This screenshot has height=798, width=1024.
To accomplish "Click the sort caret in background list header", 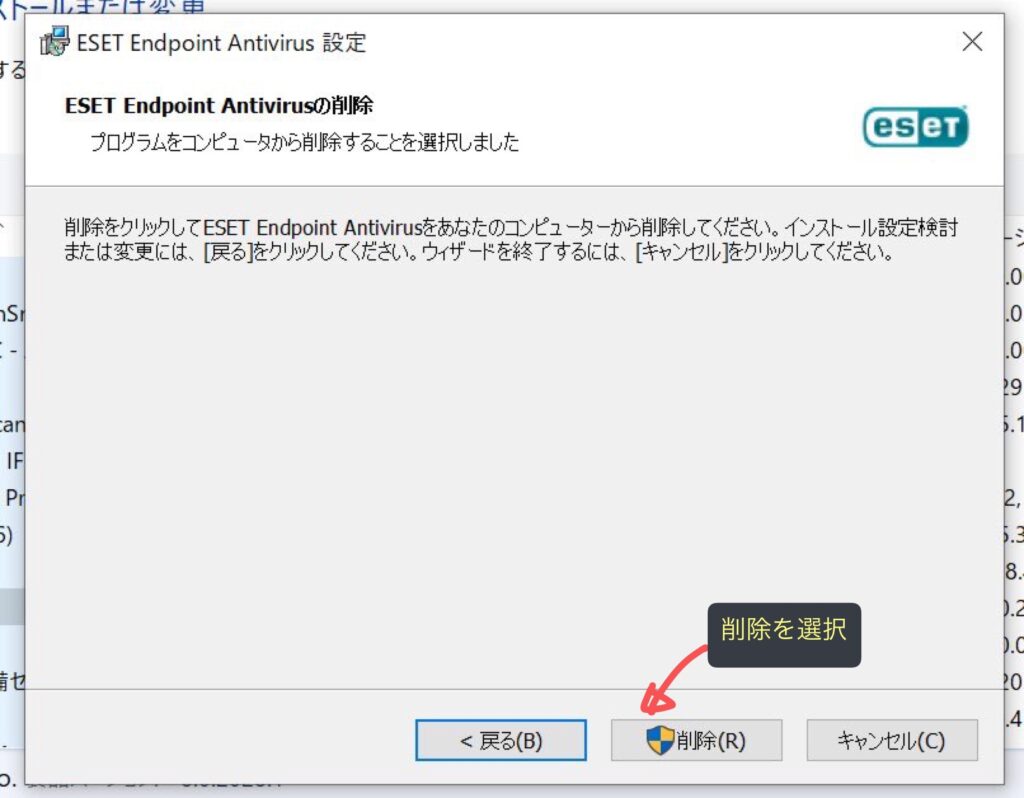I will point(4,229).
